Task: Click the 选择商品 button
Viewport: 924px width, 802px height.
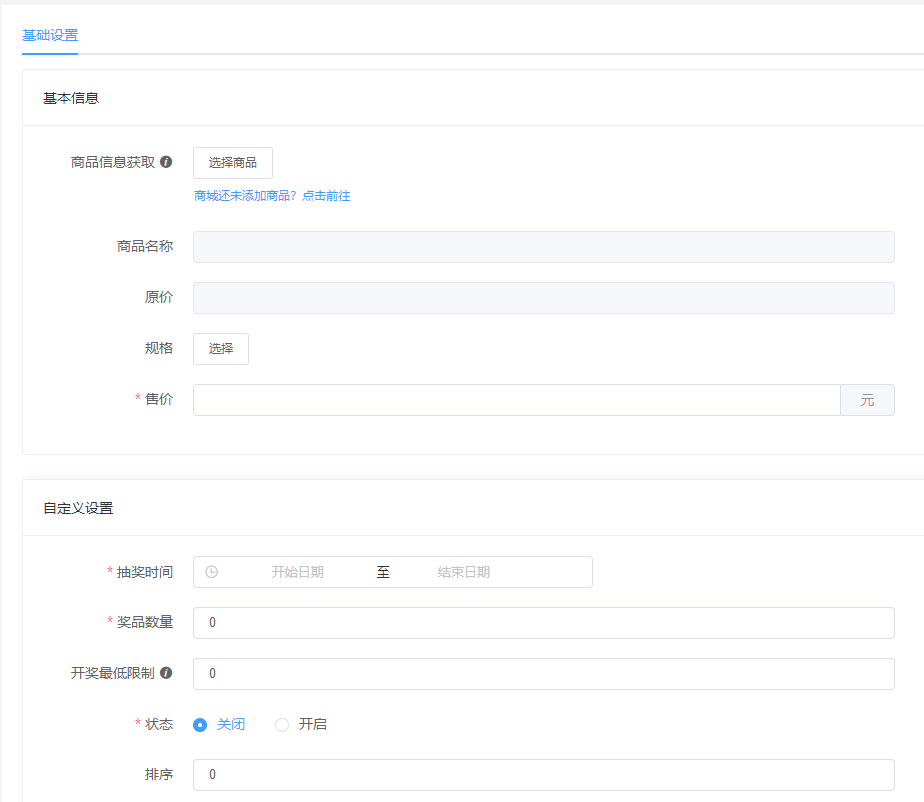Action: [232, 163]
